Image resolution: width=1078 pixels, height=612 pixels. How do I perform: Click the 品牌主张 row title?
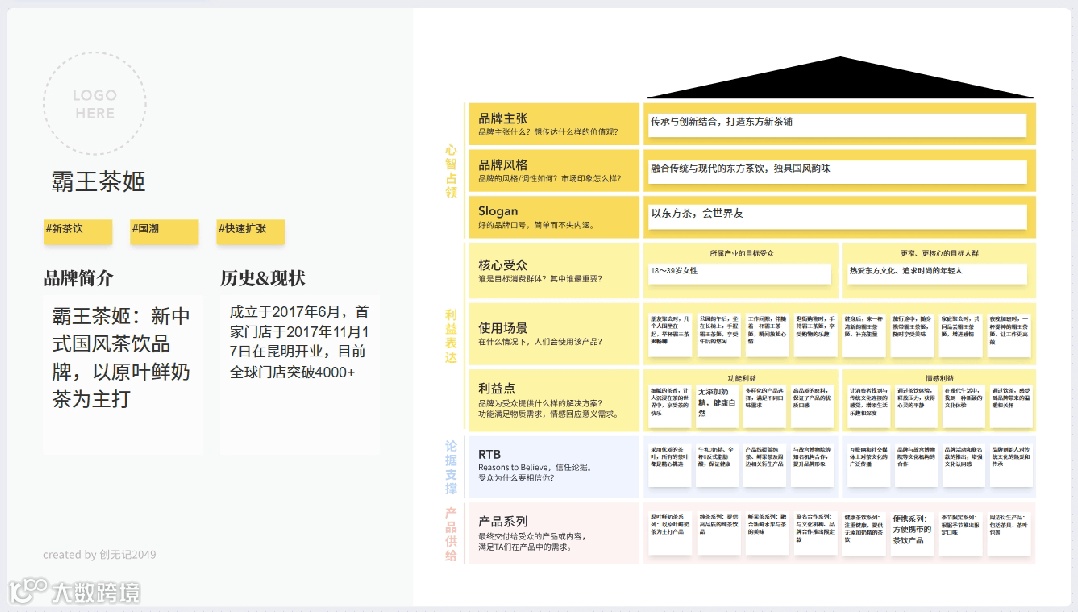[x=503, y=118]
